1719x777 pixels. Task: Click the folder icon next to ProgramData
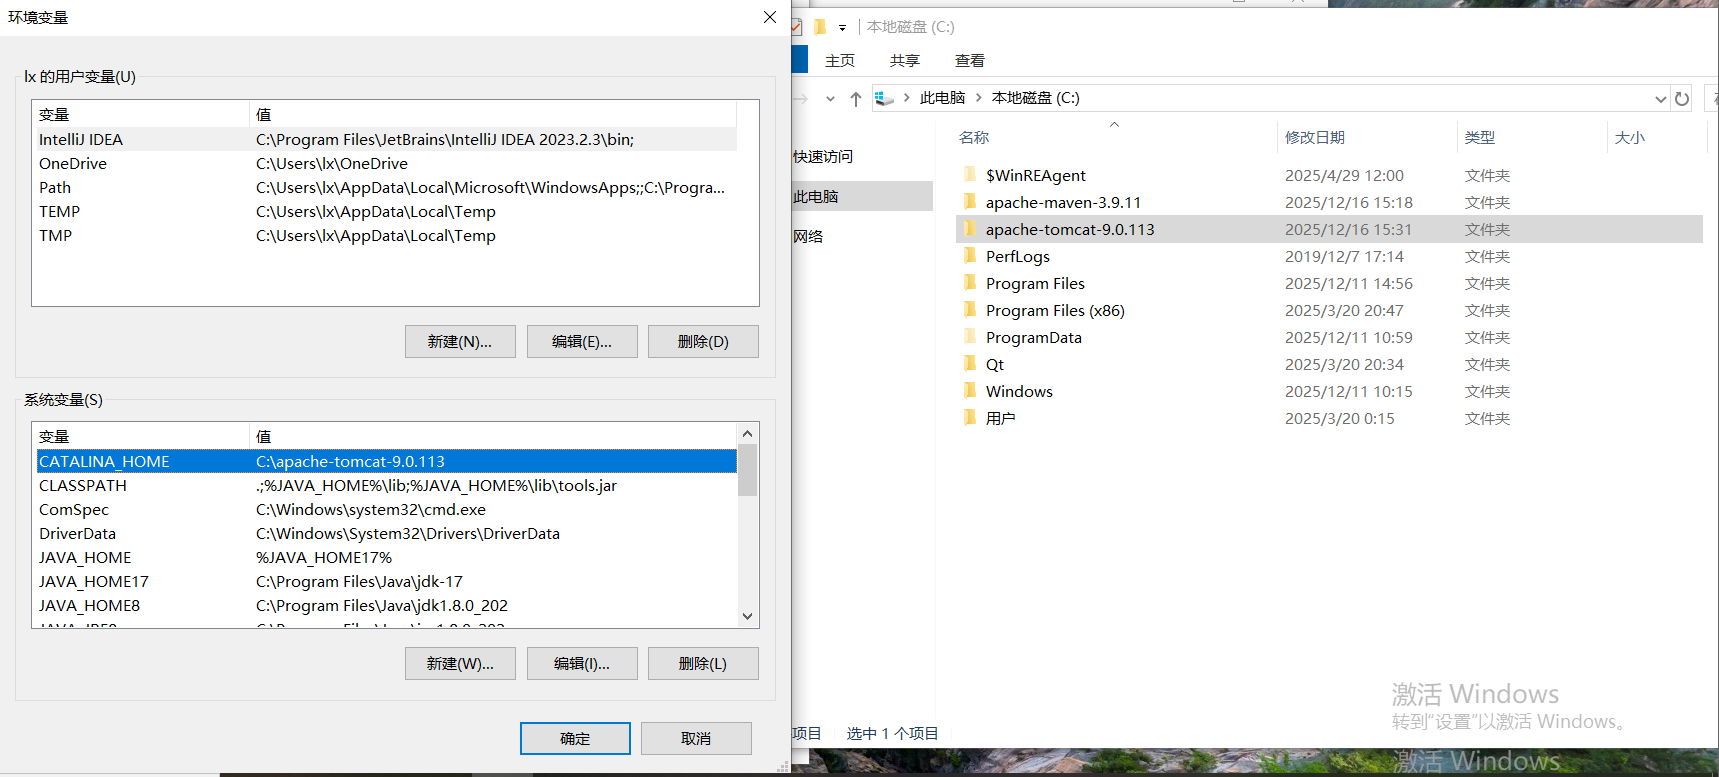[x=969, y=337]
